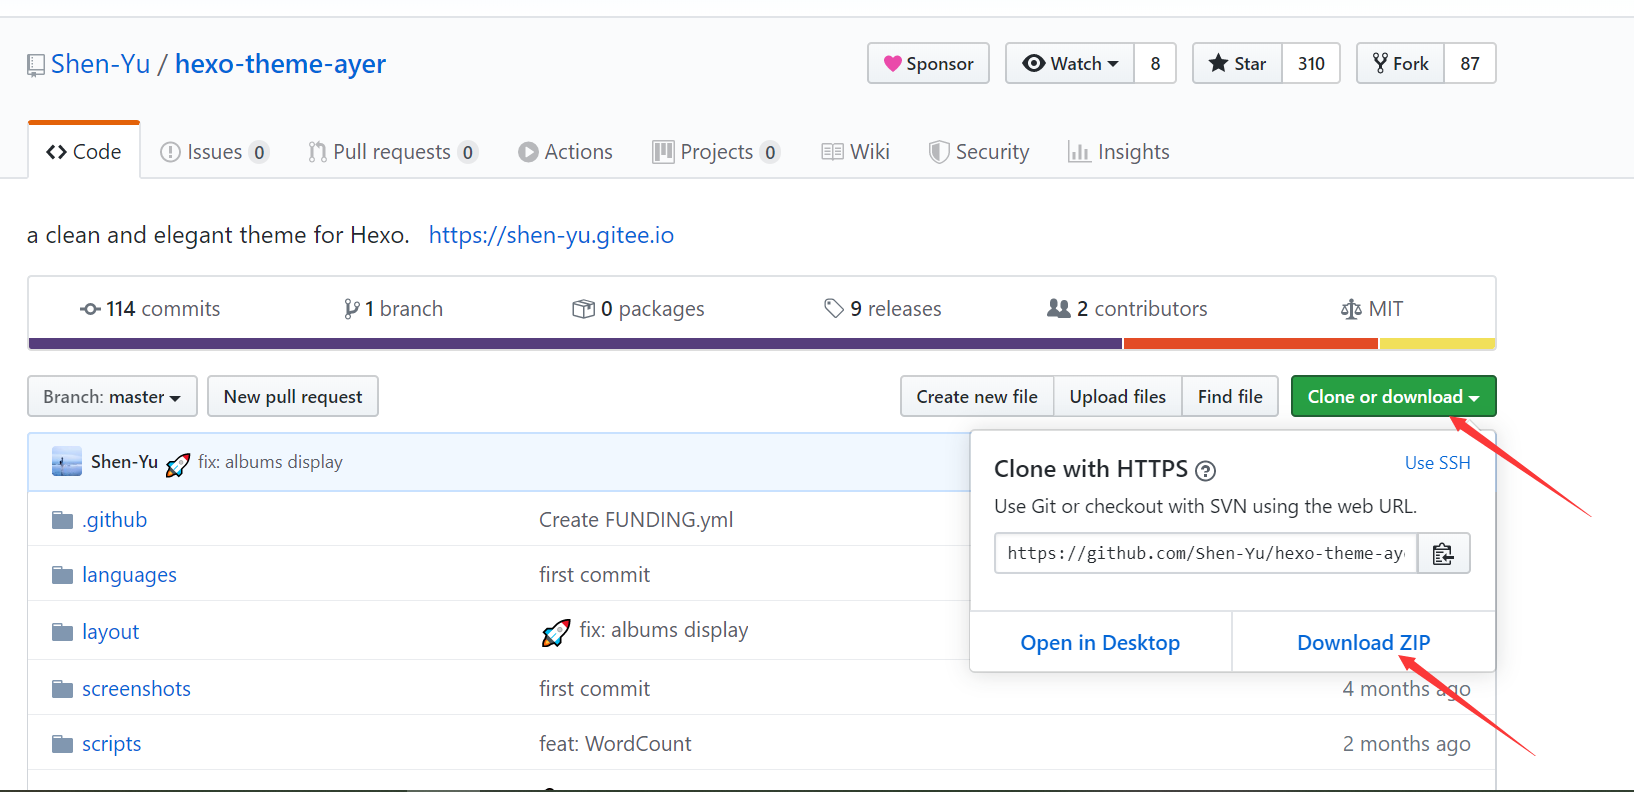Go to the Actions tab
The height and width of the screenshot is (792, 1634).
(565, 152)
